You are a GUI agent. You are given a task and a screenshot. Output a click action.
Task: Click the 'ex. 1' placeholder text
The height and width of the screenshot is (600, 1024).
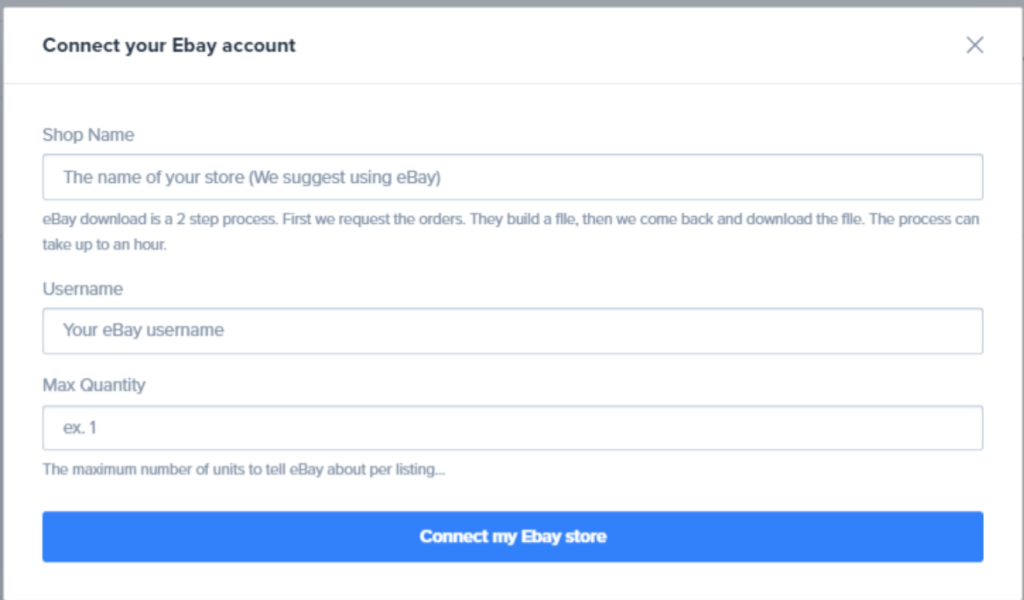click(80, 428)
